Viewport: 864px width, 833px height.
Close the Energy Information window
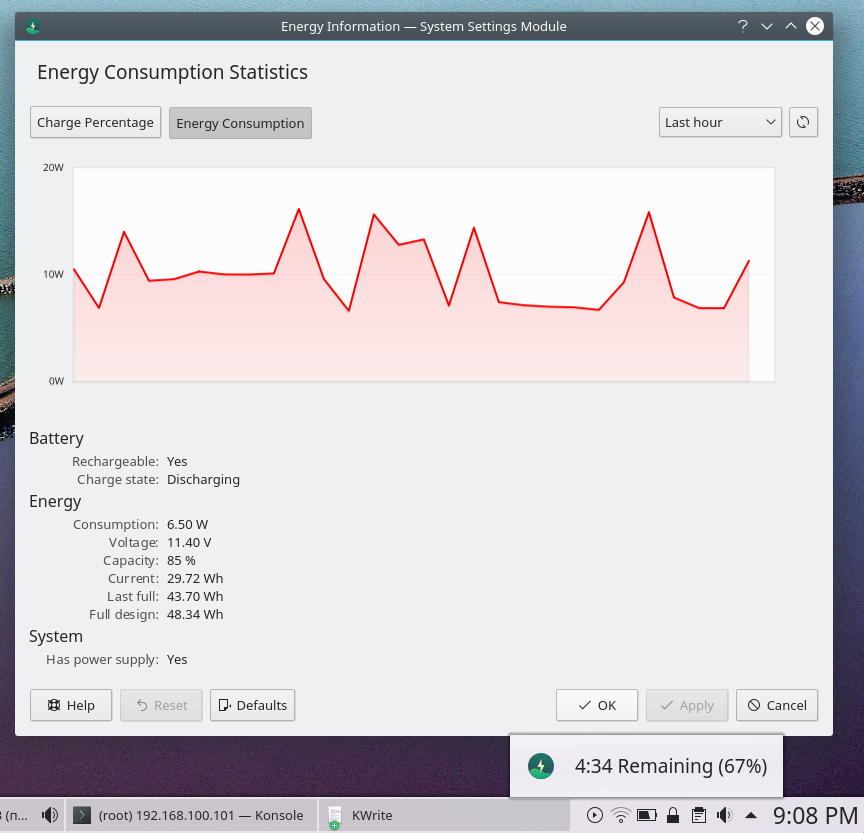coord(815,26)
